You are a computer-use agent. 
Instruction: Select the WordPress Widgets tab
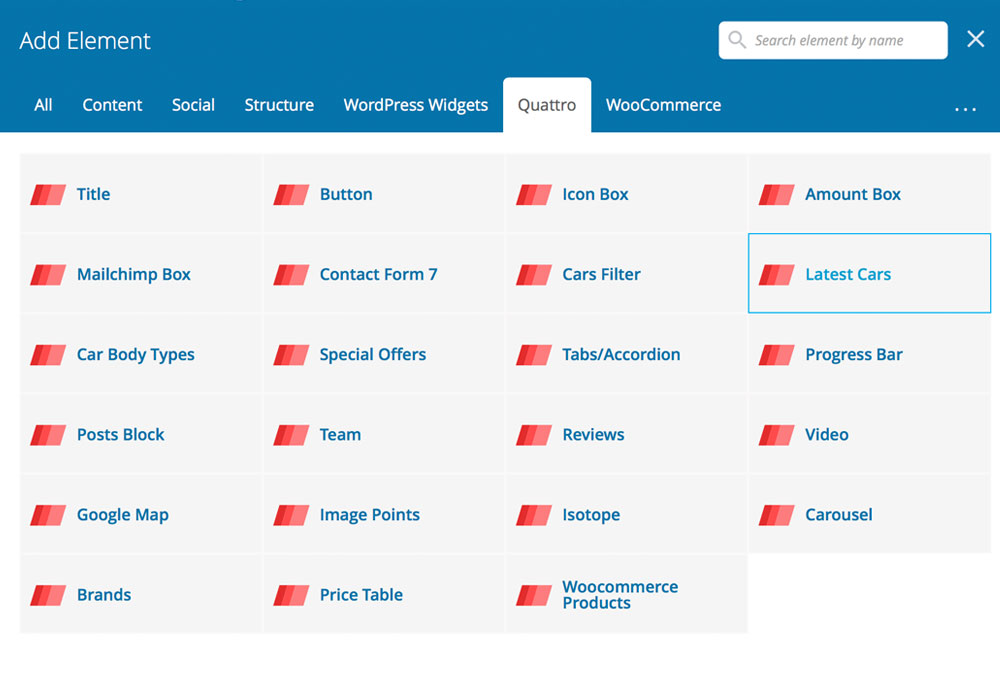point(416,105)
